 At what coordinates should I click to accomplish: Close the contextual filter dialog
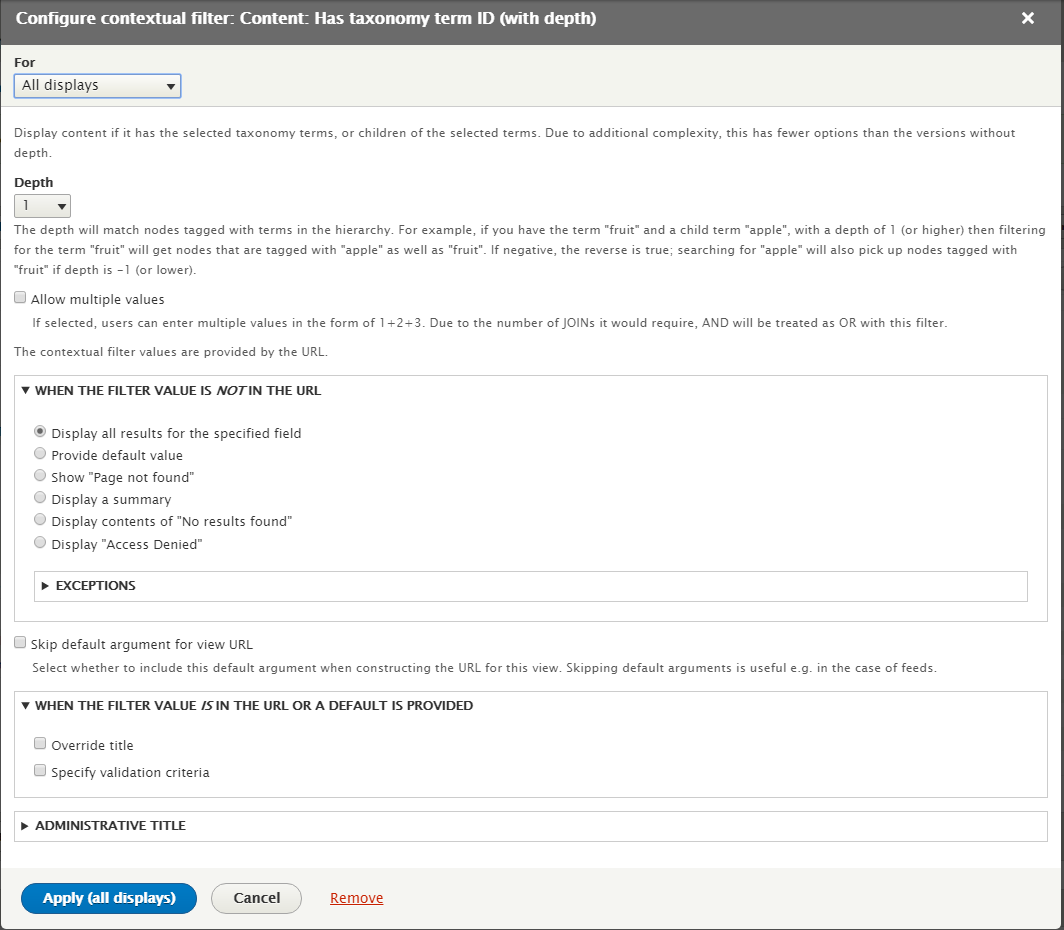[1027, 18]
